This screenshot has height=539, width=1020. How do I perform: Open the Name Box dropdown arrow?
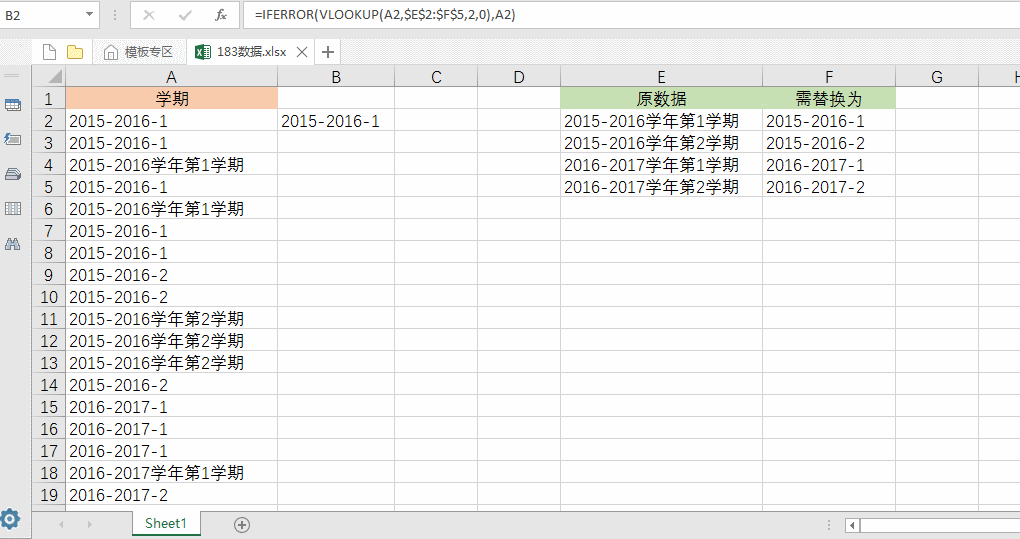pos(89,15)
